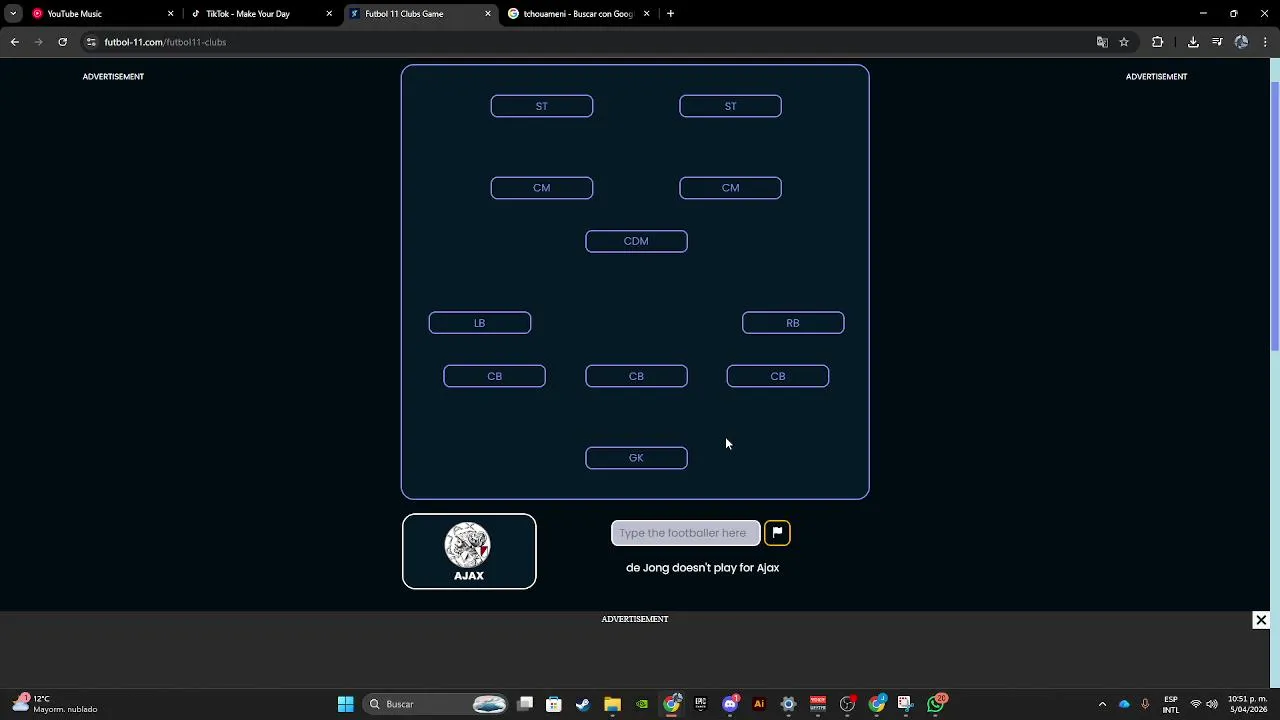The image size is (1280, 720).
Task: Click the Ajax club crest card
Action: (469, 551)
